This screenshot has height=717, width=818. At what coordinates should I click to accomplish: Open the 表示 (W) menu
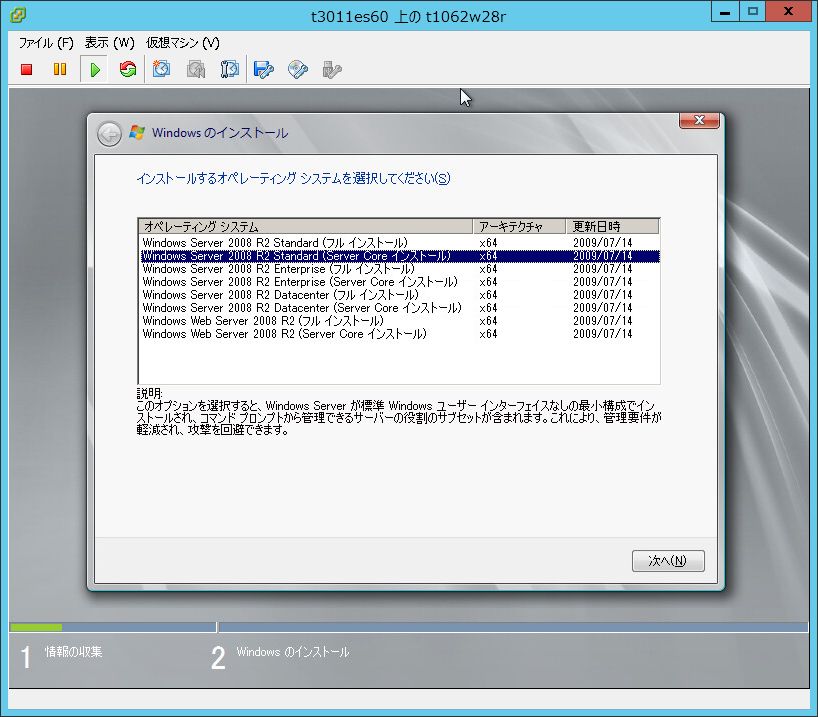pyautogui.click(x=110, y=43)
